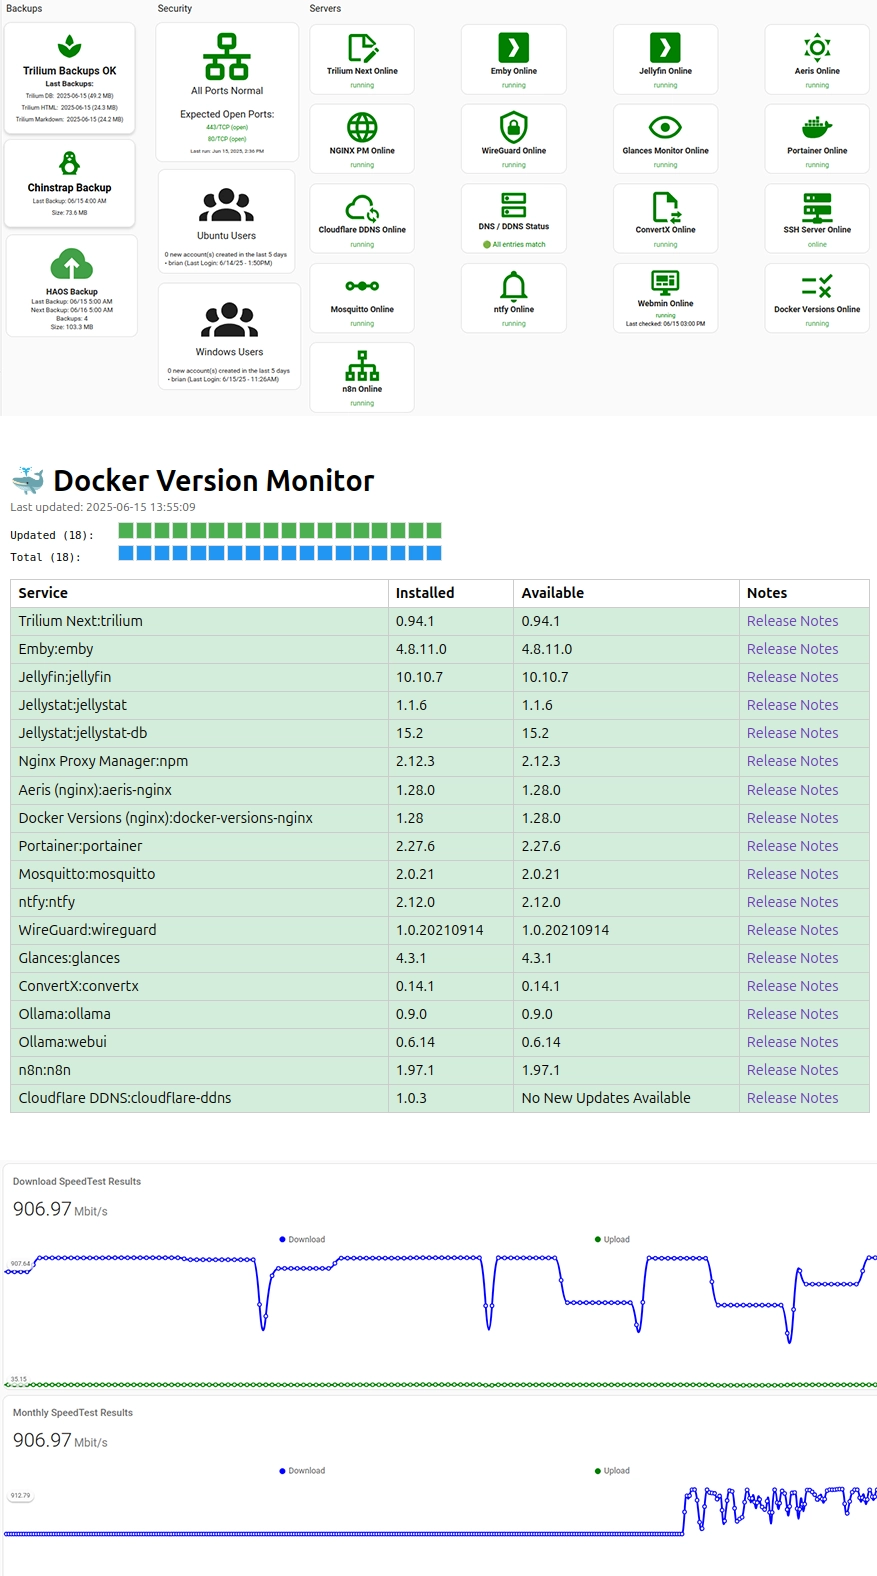Click the 'Download SpeedTest Results' title

coord(77,1181)
